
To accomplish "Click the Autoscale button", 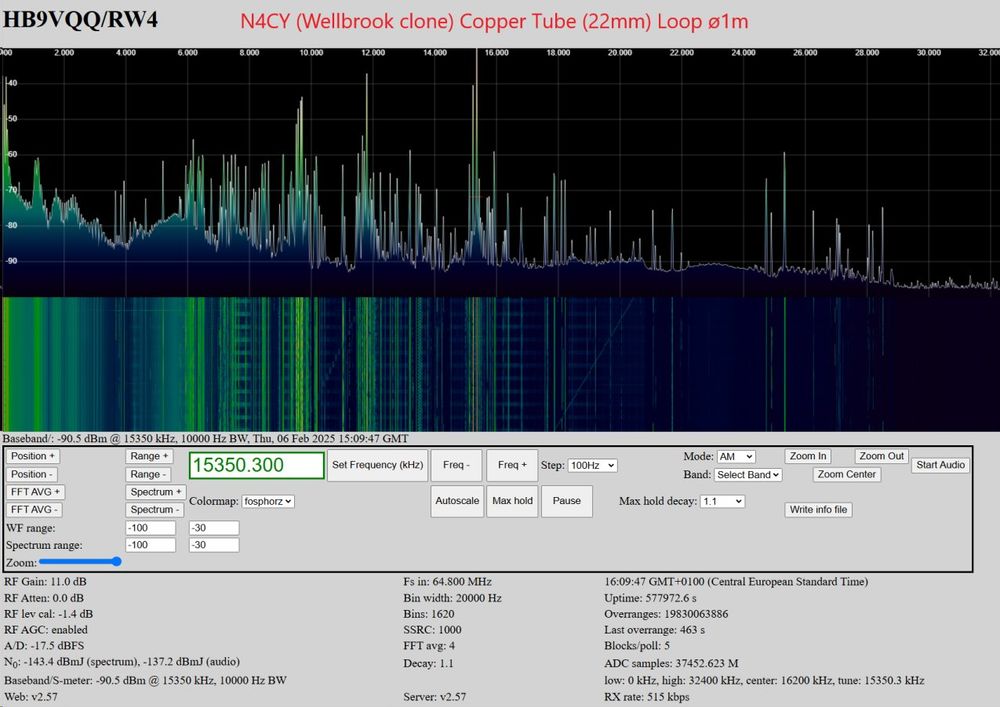I will (457, 500).
